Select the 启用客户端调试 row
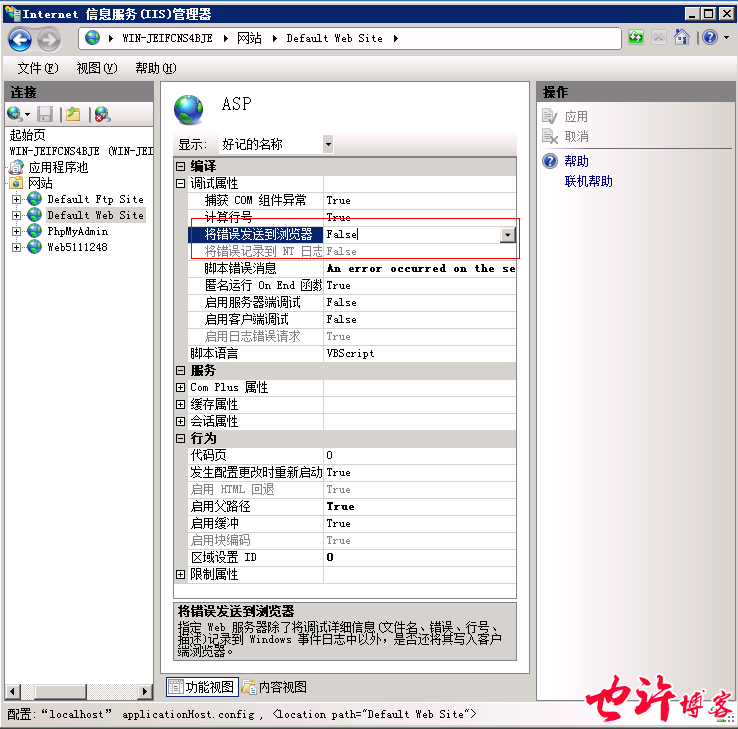Viewport: 738px width, 729px height. [352, 320]
